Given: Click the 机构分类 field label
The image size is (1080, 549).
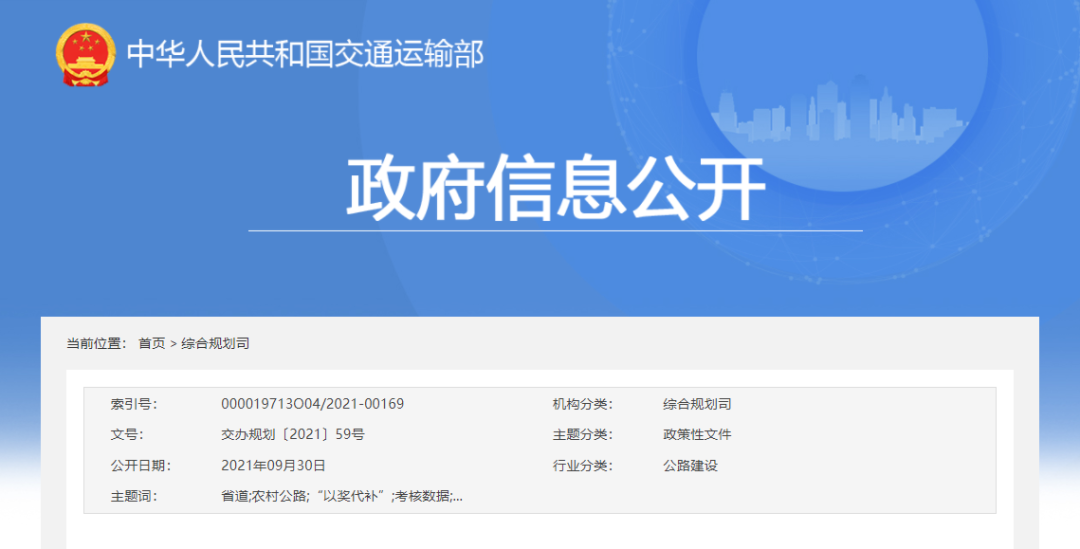Looking at the screenshot, I should pyautogui.click(x=583, y=404).
